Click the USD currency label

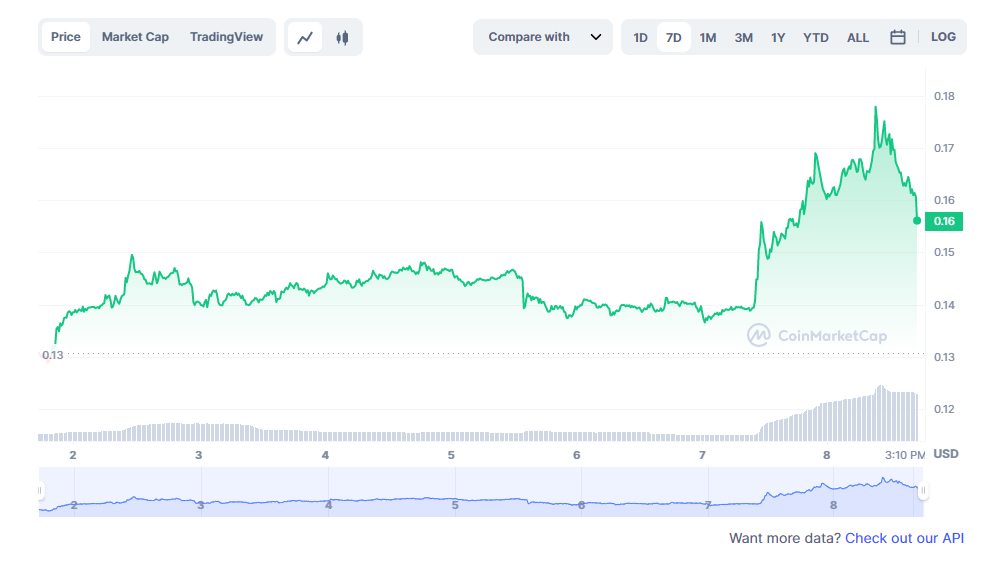[946, 454]
